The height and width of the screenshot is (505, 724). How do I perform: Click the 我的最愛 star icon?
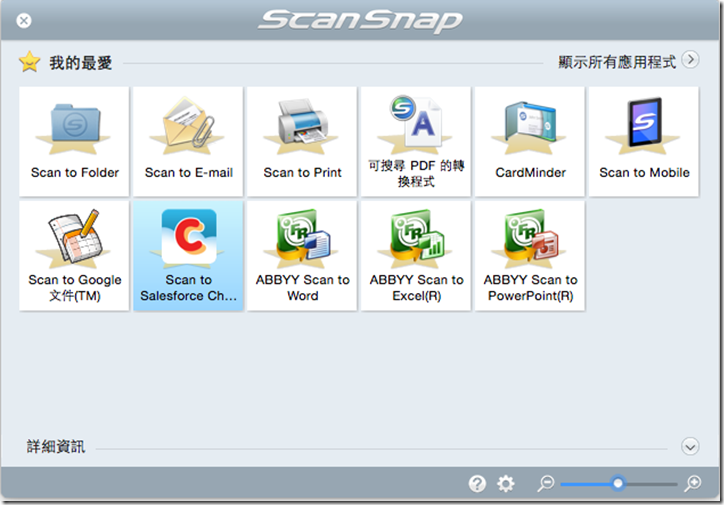pos(30,62)
